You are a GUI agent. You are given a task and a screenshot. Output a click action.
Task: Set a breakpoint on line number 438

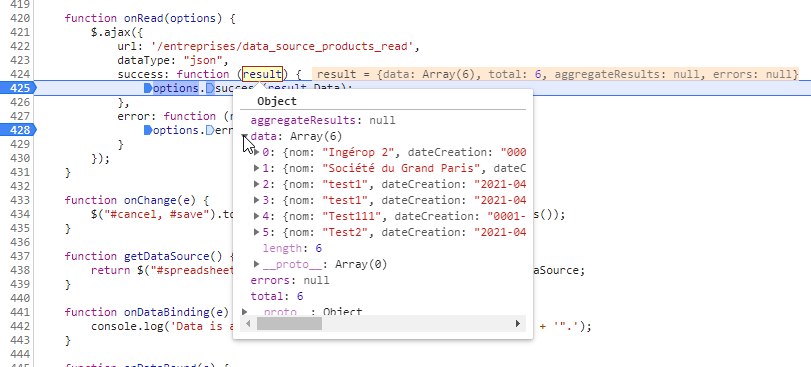pyautogui.click(x=20, y=270)
